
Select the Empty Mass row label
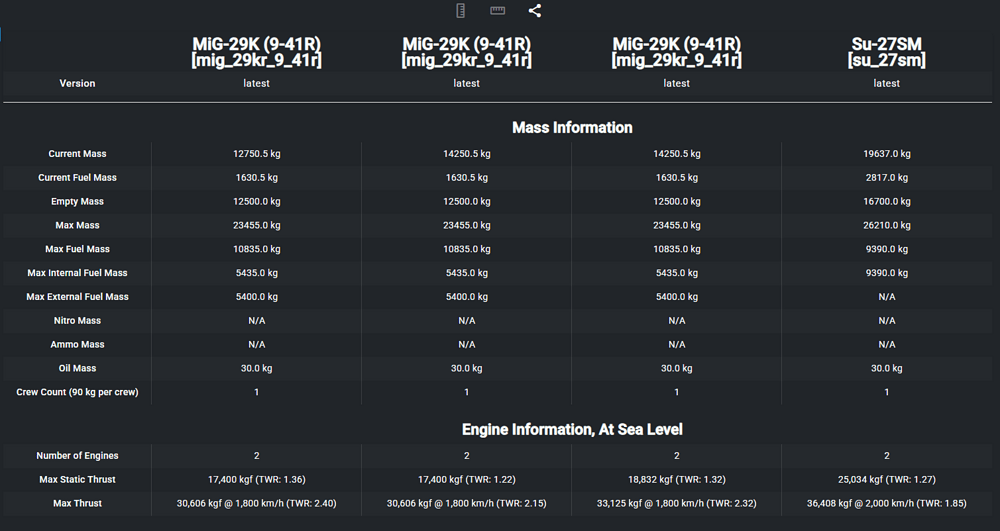77,201
